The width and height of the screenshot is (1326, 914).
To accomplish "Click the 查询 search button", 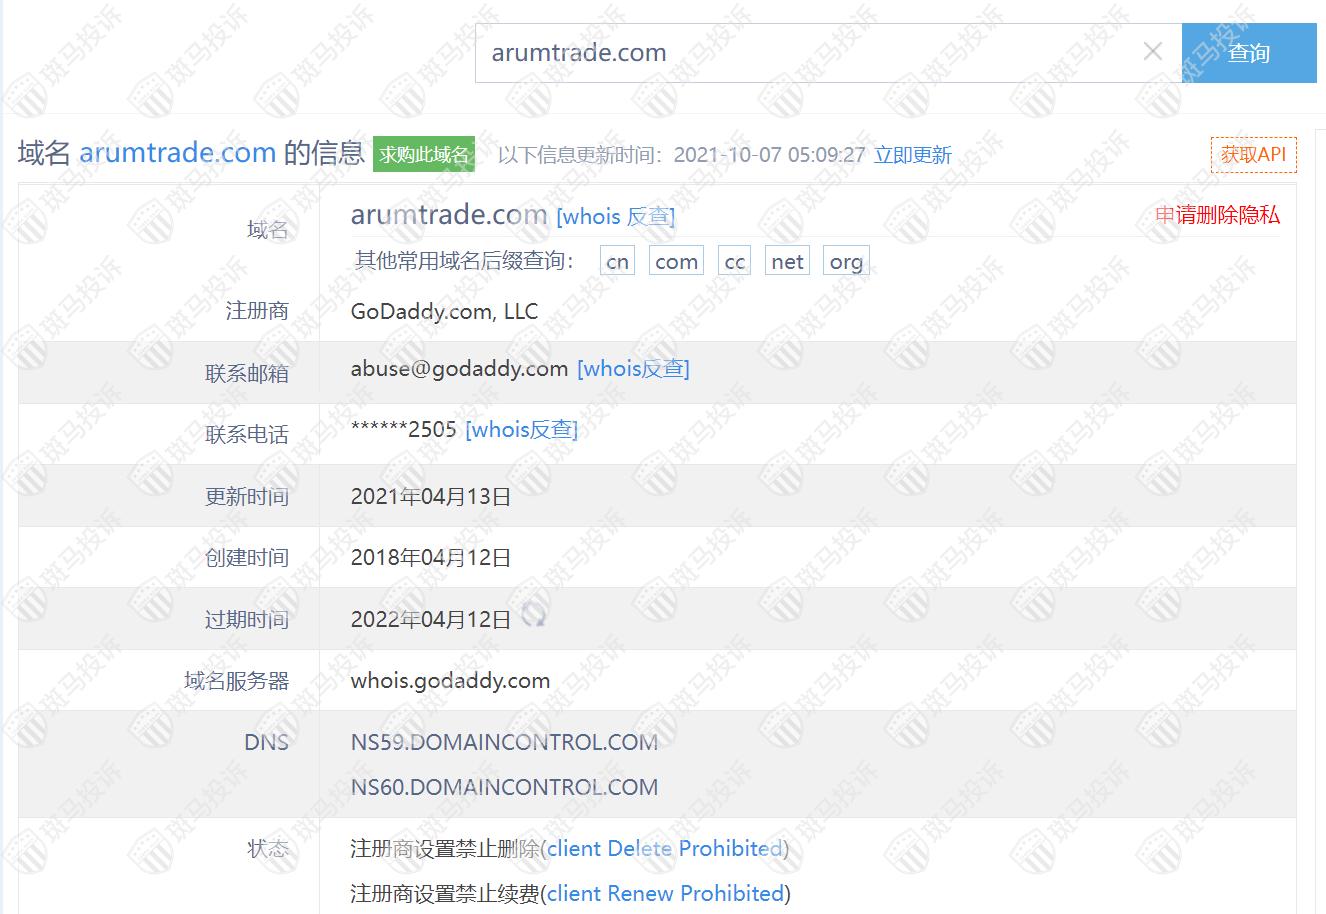I will click(1248, 53).
